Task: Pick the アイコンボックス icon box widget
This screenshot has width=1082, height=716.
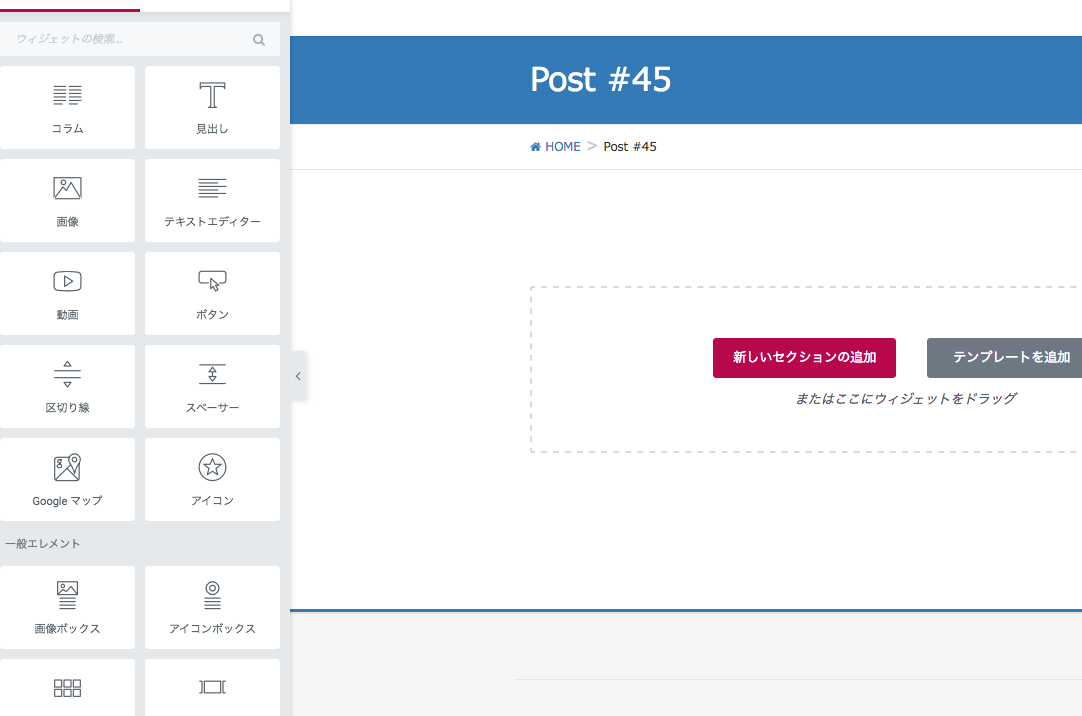Action: tap(213, 608)
